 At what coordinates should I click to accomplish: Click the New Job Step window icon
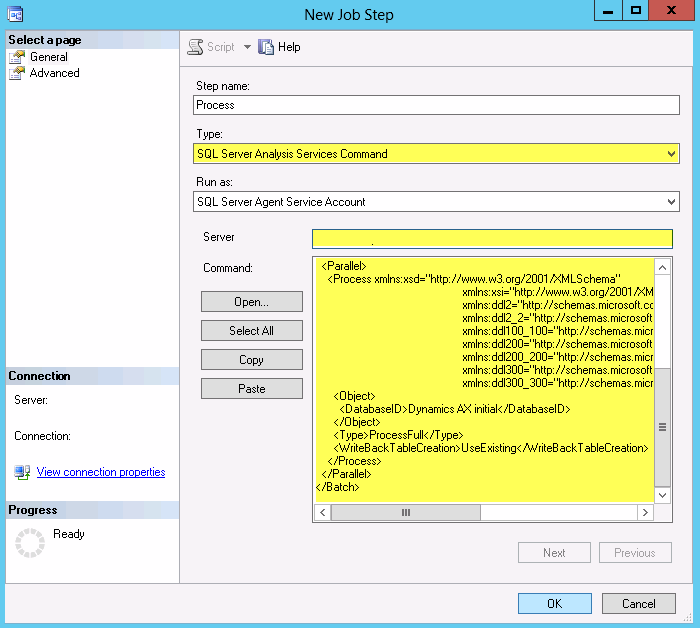16,14
